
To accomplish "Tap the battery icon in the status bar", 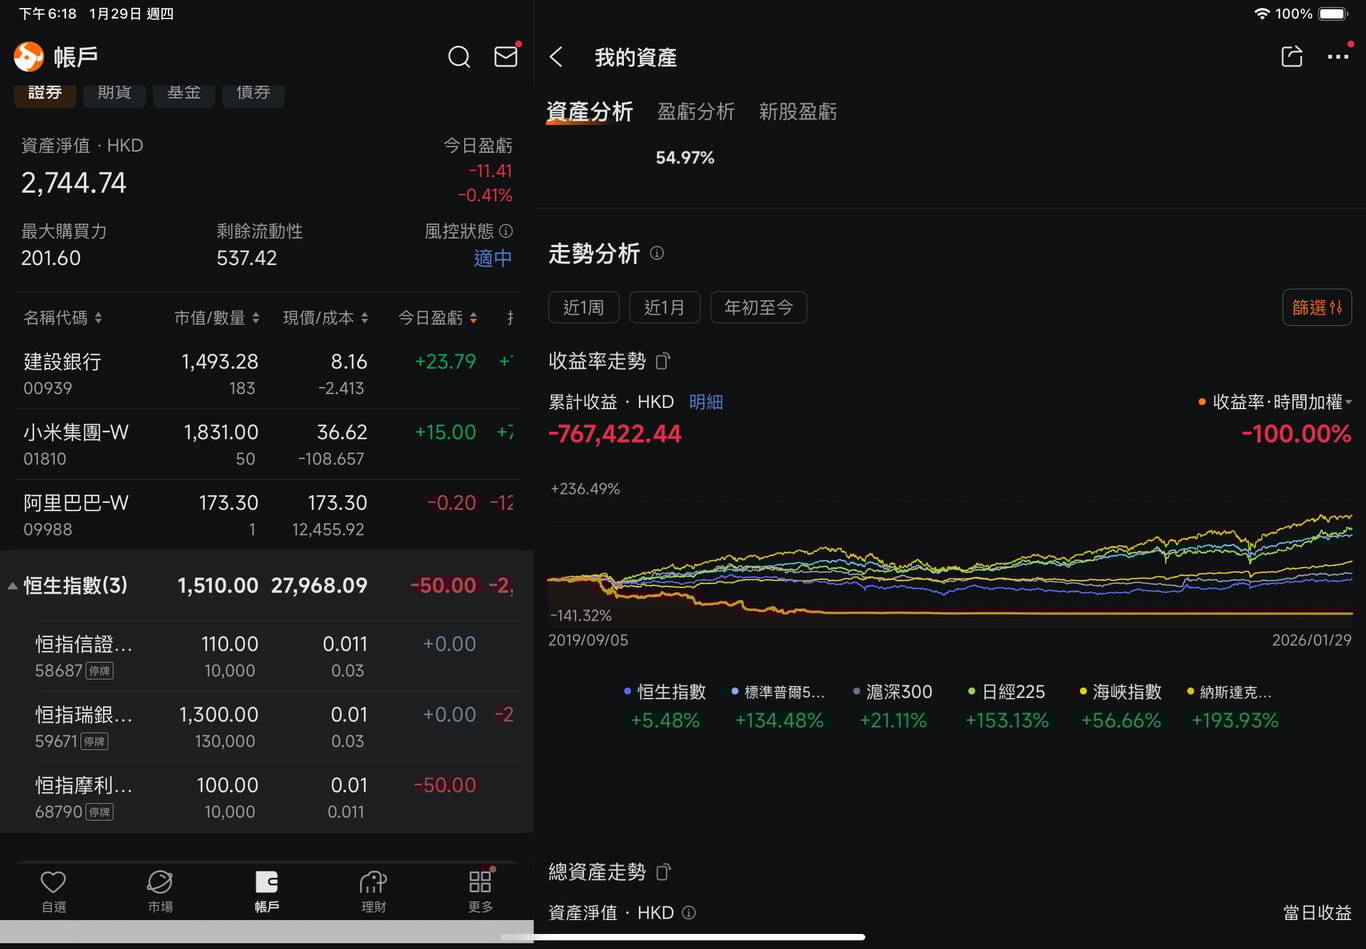I will pos(1334,14).
